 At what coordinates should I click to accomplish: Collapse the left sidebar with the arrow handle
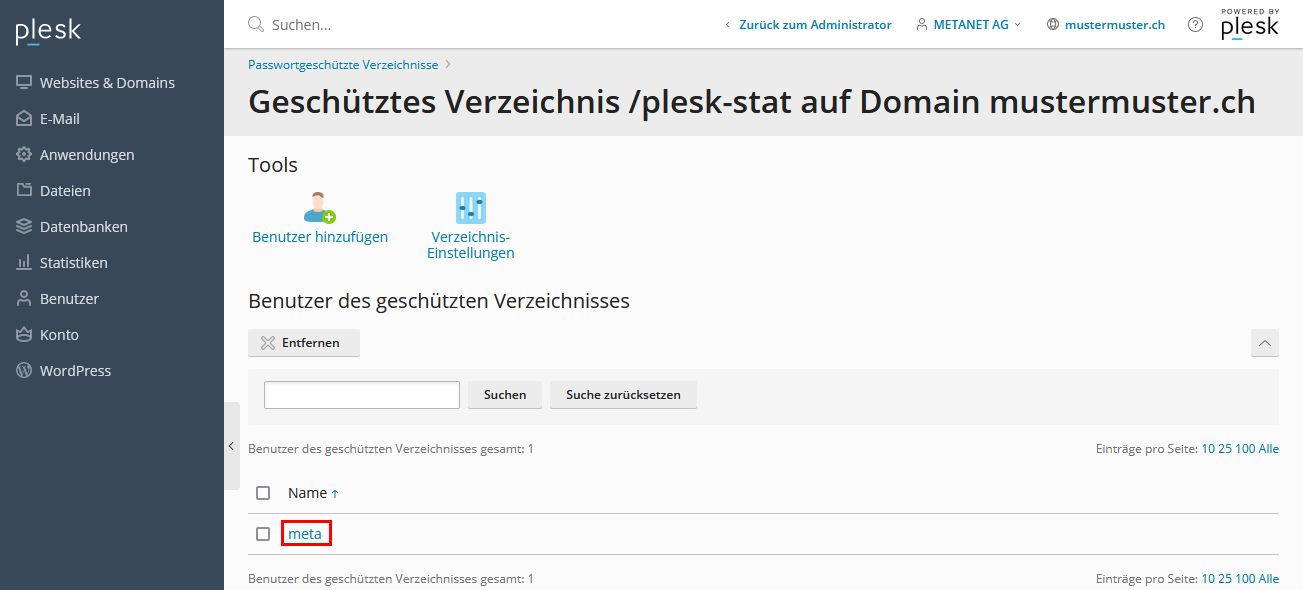pos(231,446)
